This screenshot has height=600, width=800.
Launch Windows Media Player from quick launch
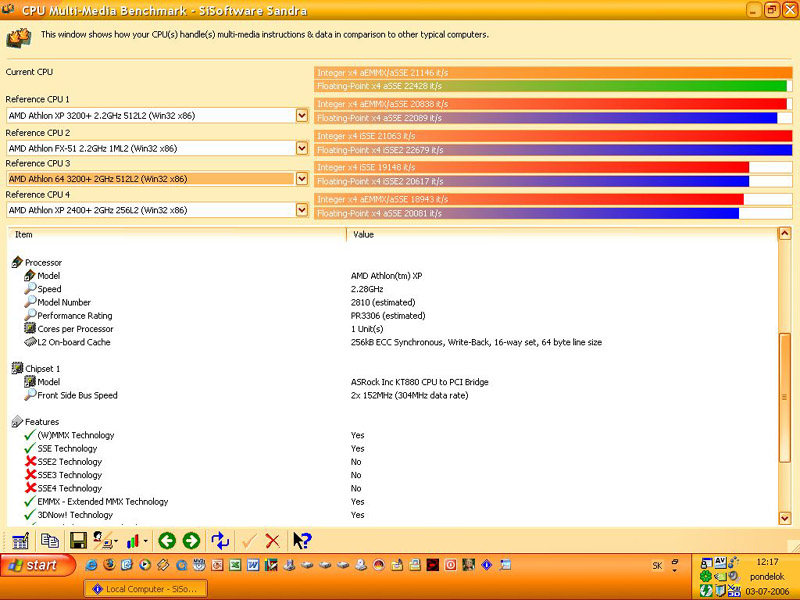pos(145,565)
